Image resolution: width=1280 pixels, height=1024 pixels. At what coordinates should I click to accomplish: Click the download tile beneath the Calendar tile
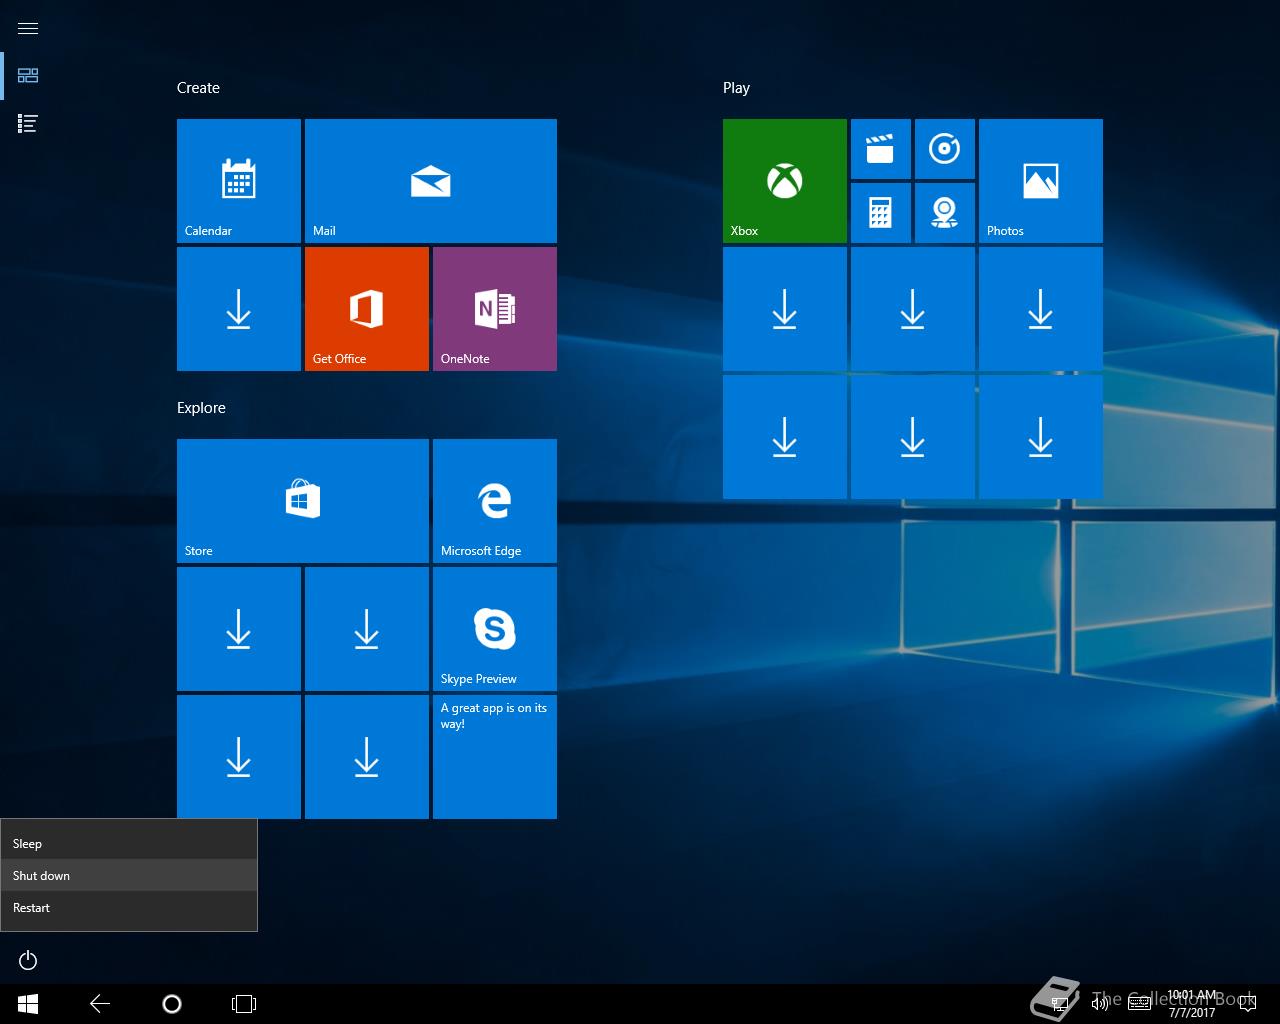pyautogui.click(x=239, y=309)
